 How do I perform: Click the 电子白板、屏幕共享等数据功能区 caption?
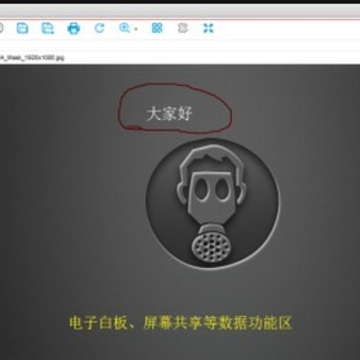[x=180, y=323]
